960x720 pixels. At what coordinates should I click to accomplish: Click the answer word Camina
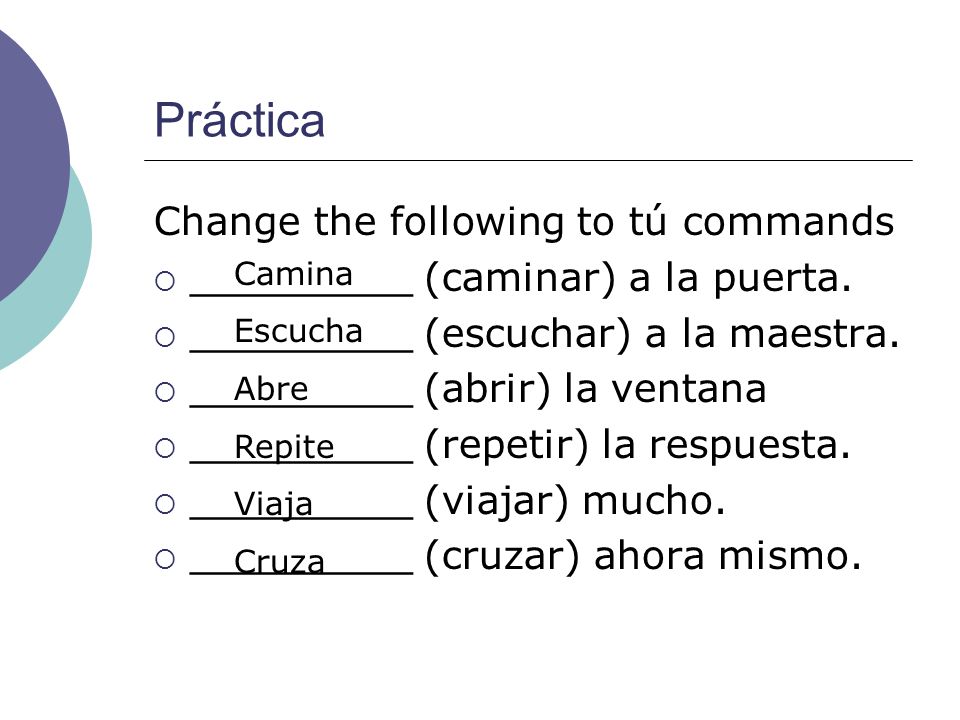pyautogui.click(x=293, y=274)
